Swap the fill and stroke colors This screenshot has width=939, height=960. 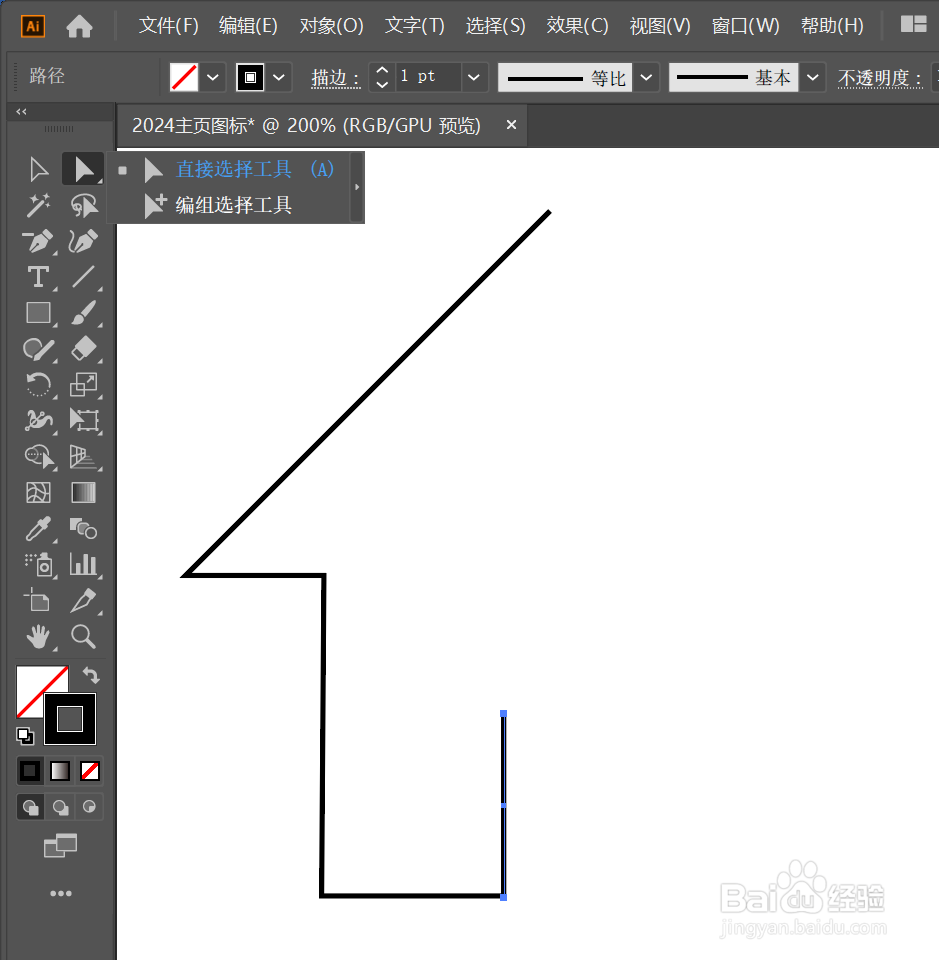pyautogui.click(x=91, y=675)
